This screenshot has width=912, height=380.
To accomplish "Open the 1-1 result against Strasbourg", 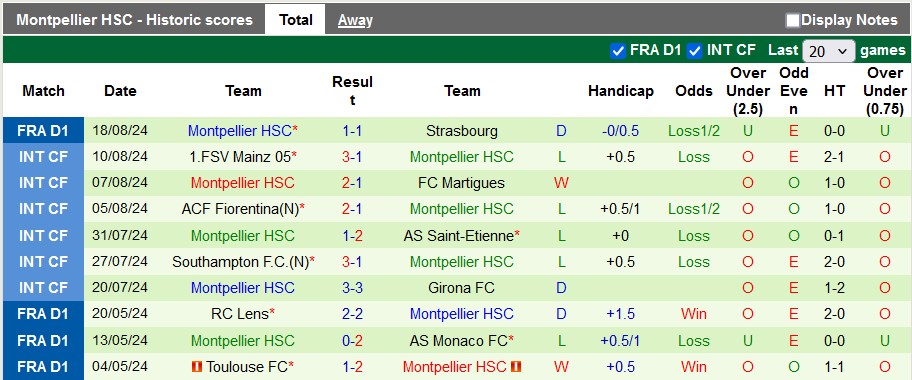I will (352, 131).
